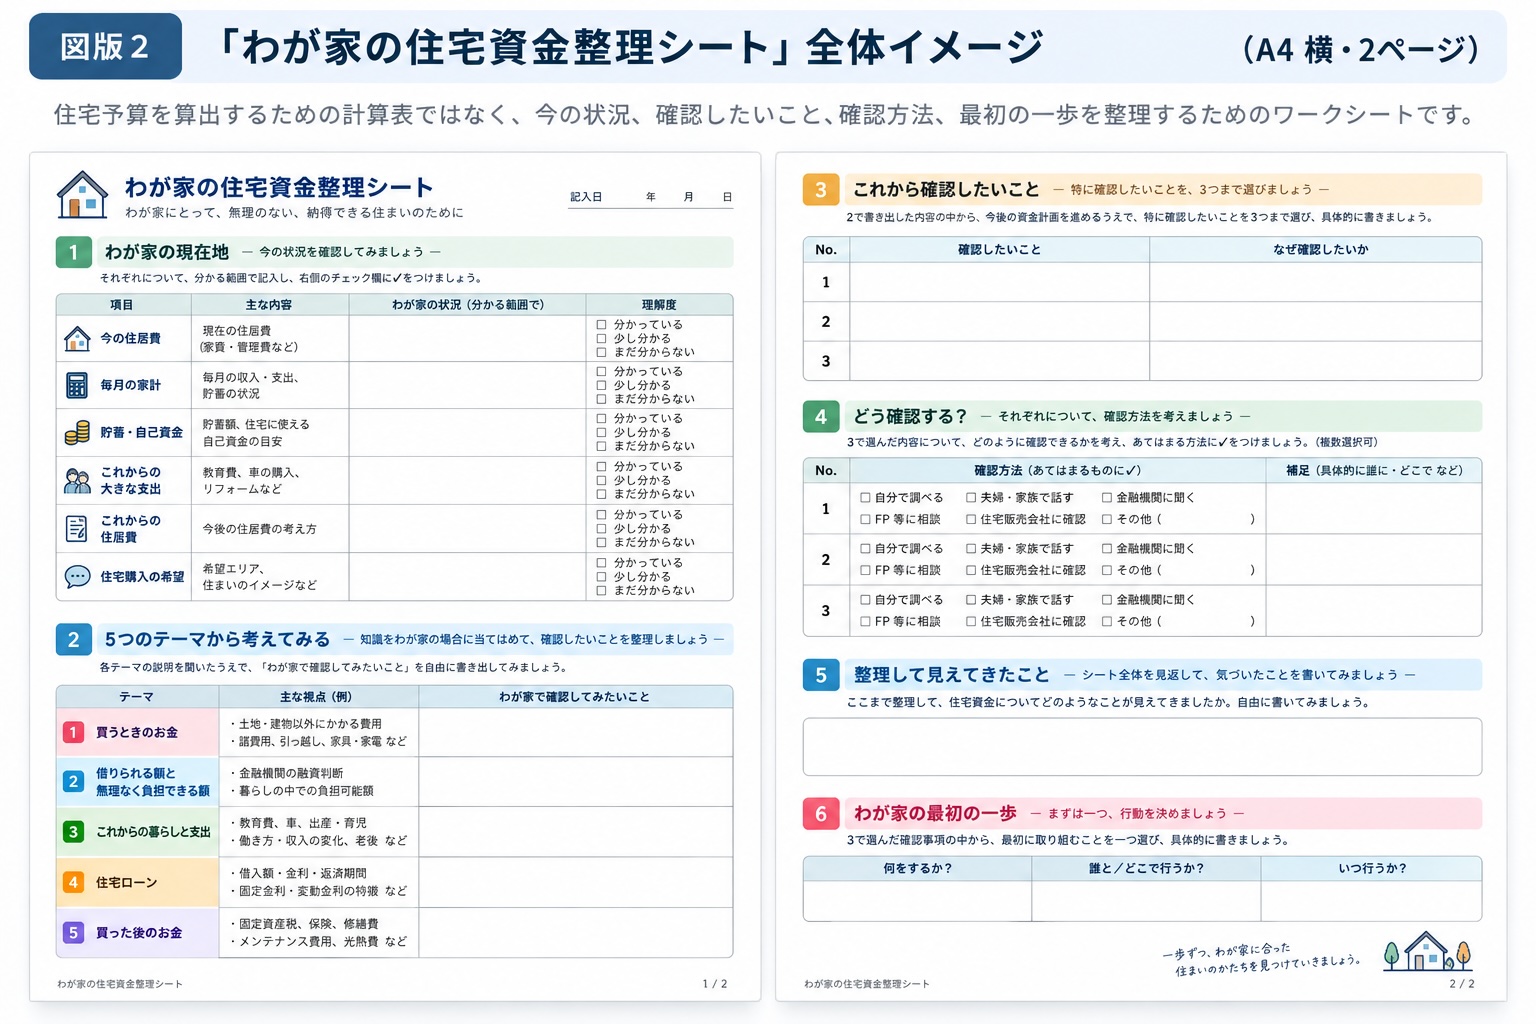Viewport: 1536px width, 1024px height.
Task: Click the text 固定資産税、保険、修繕費
Action: coord(308,924)
